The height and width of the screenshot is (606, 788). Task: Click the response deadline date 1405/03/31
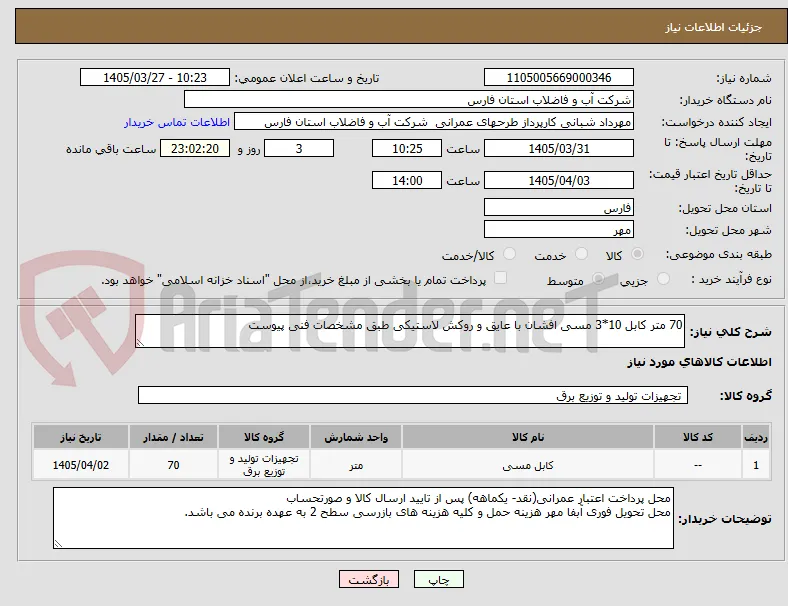point(559,148)
